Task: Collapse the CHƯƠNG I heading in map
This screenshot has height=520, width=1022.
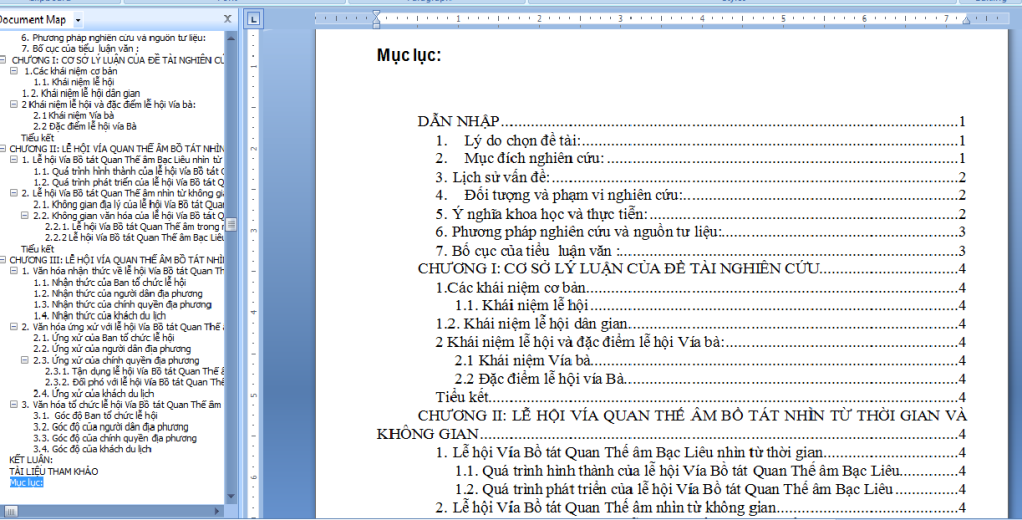Action: (5, 60)
